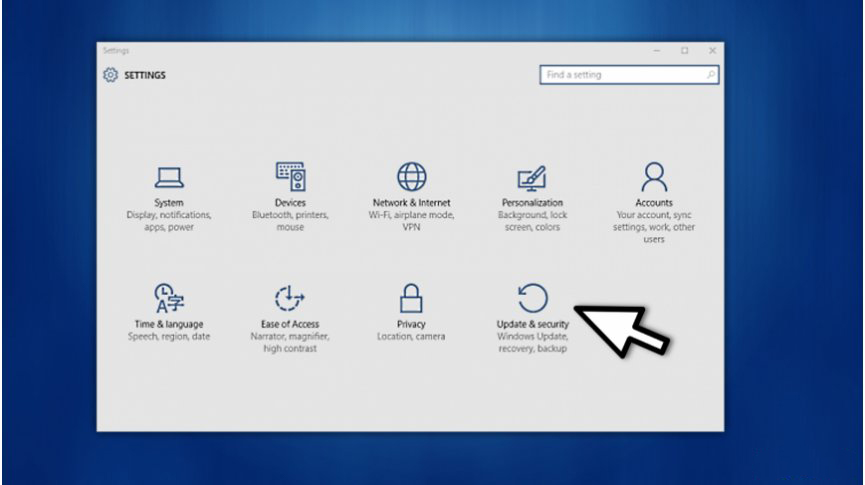Click 'Windows Update, recovery, backup' description
865x485 pixels.
tap(532, 342)
